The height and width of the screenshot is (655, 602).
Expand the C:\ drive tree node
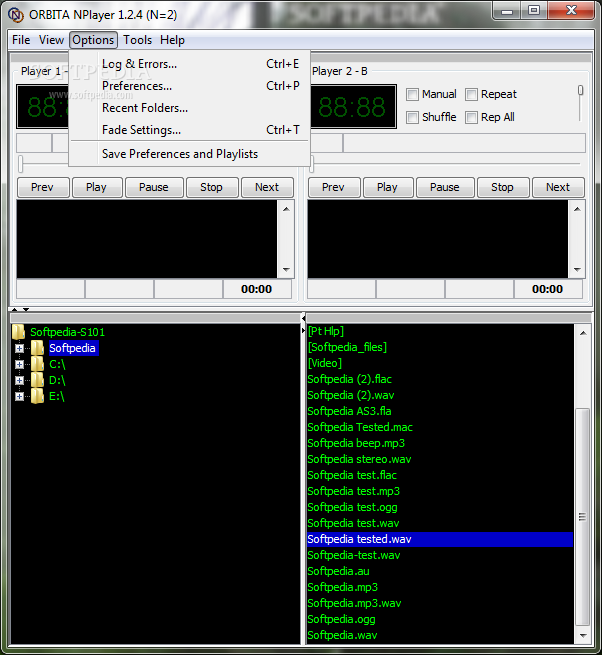coord(19,364)
